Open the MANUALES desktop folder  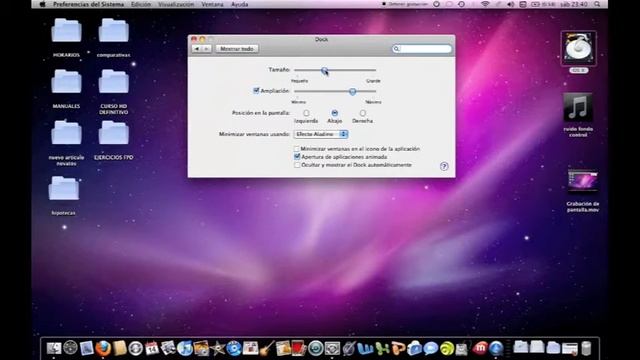pos(66,82)
